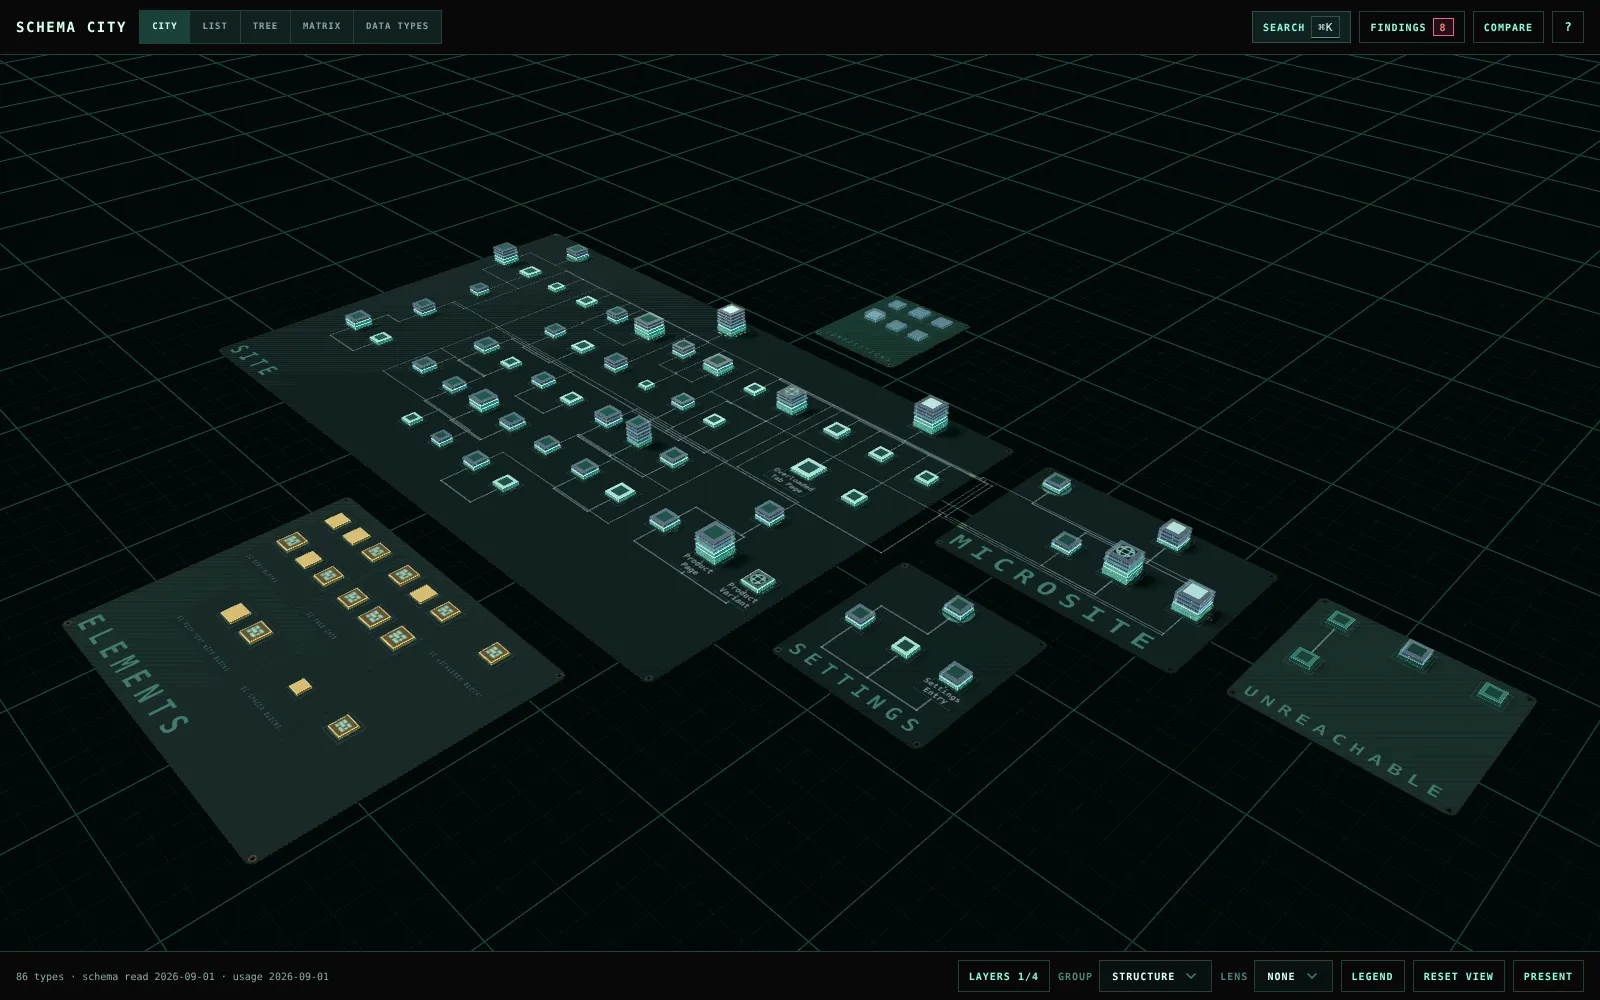Select the globe-topped tower in Microsite district
The height and width of the screenshot is (1000, 1600).
click(1123, 562)
